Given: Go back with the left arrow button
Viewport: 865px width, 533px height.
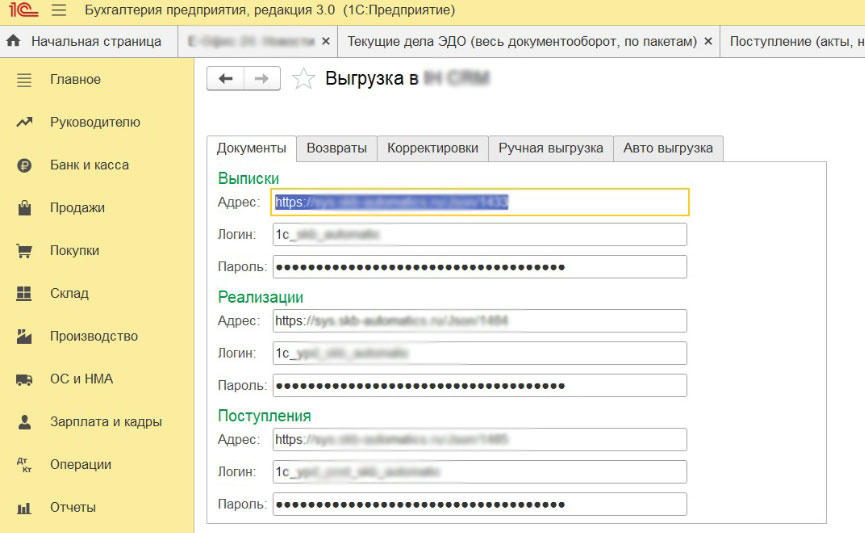Looking at the screenshot, I should pyautogui.click(x=226, y=78).
